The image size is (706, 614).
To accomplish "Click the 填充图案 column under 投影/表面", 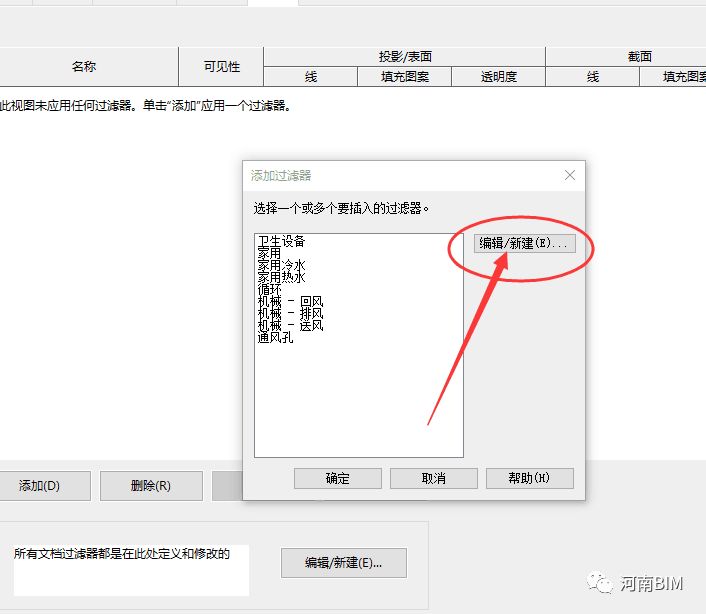I will (404, 77).
